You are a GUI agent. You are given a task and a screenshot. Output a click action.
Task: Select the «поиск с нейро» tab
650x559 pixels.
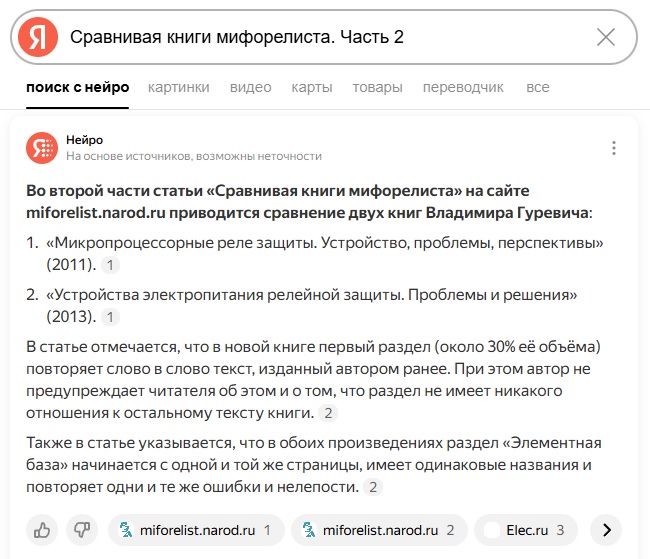(78, 87)
